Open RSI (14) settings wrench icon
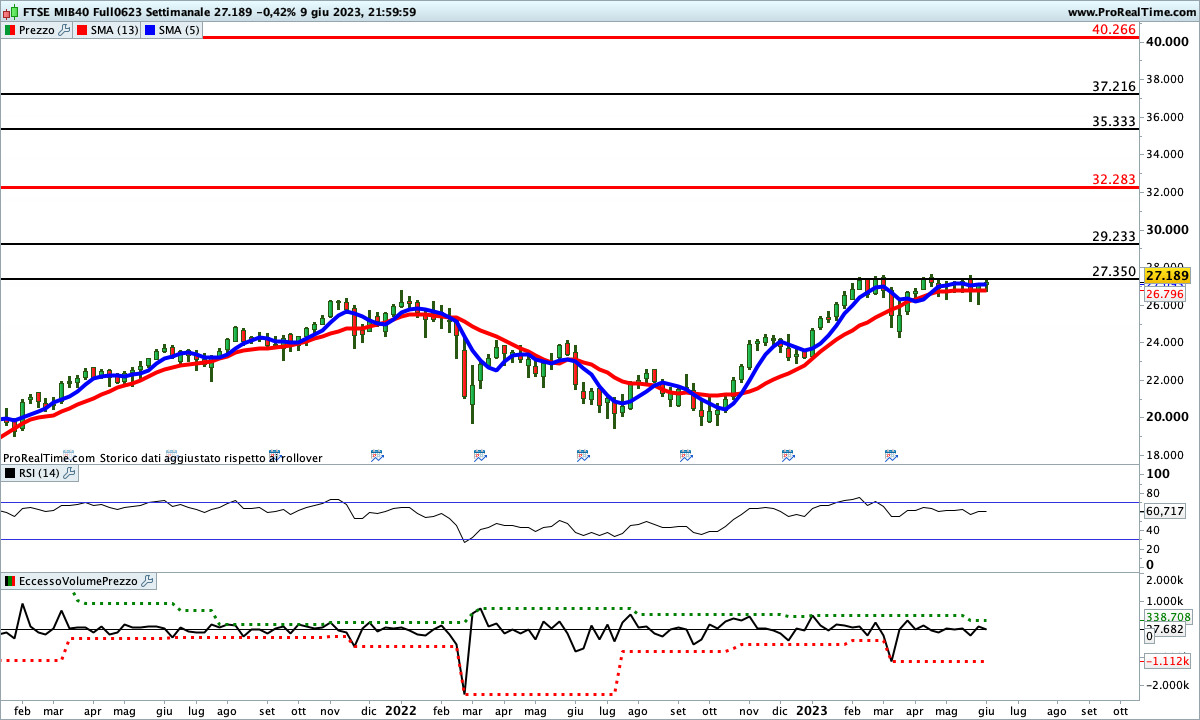Screen dimensions: 1200x720 69,473
